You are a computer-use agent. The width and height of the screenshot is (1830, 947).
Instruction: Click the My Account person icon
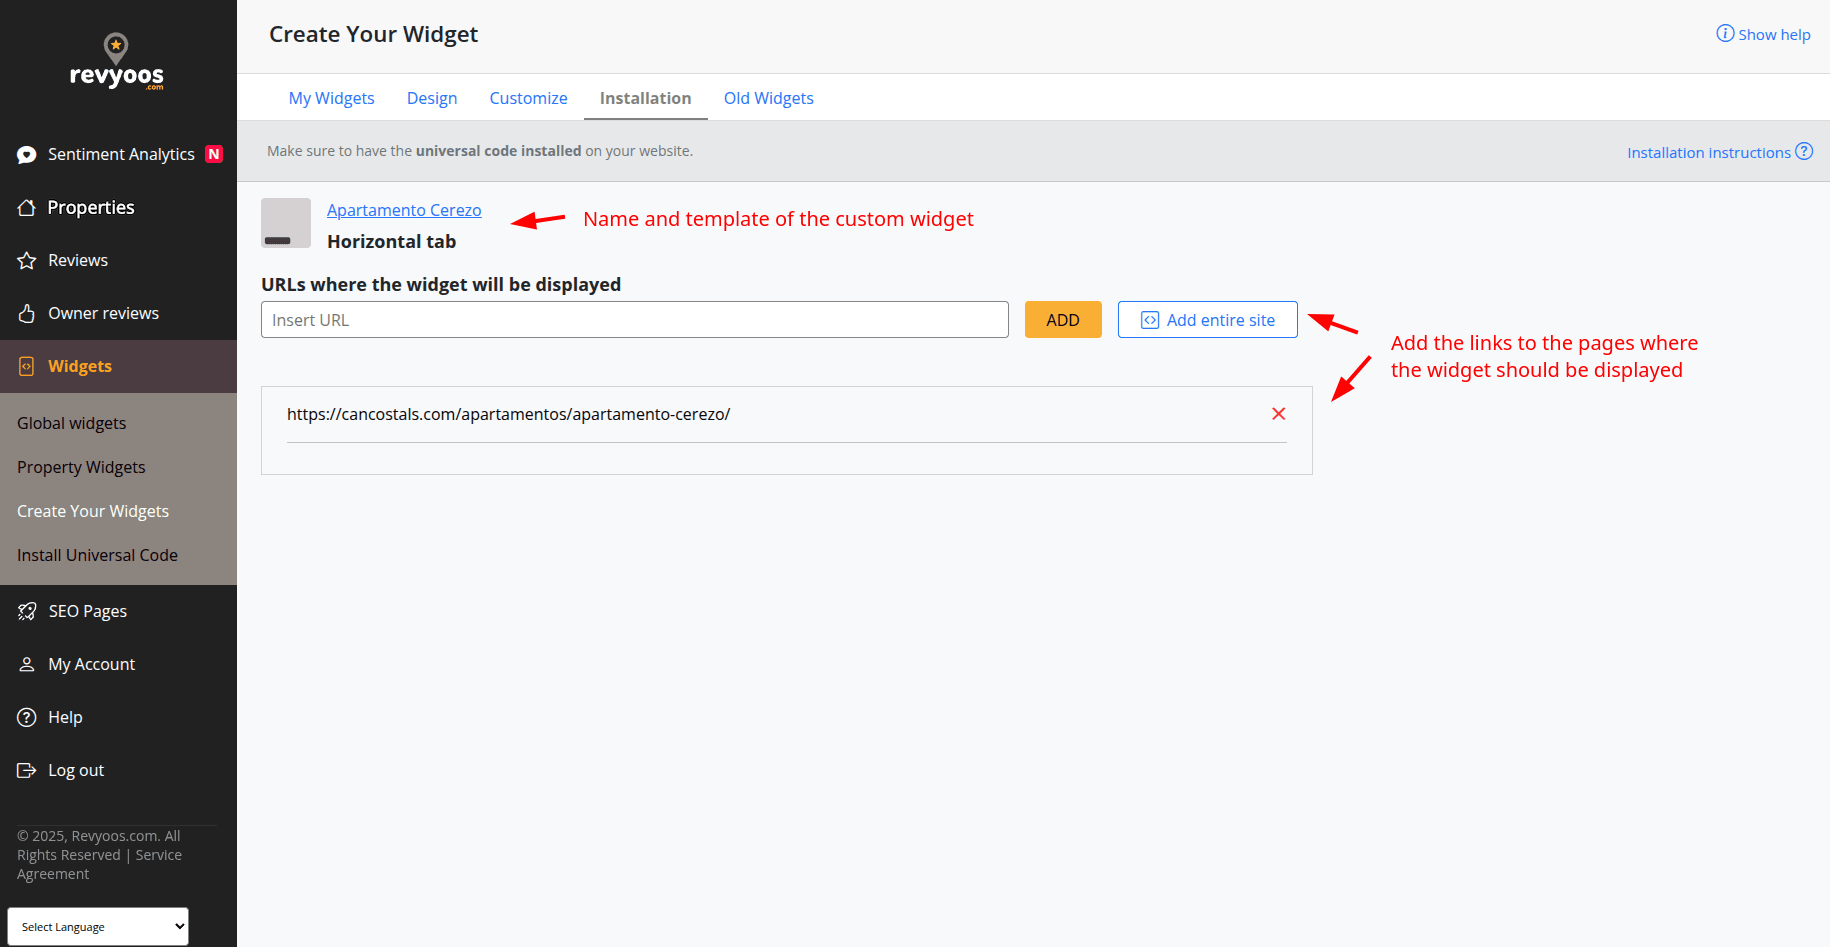pyautogui.click(x=27, y=665)
